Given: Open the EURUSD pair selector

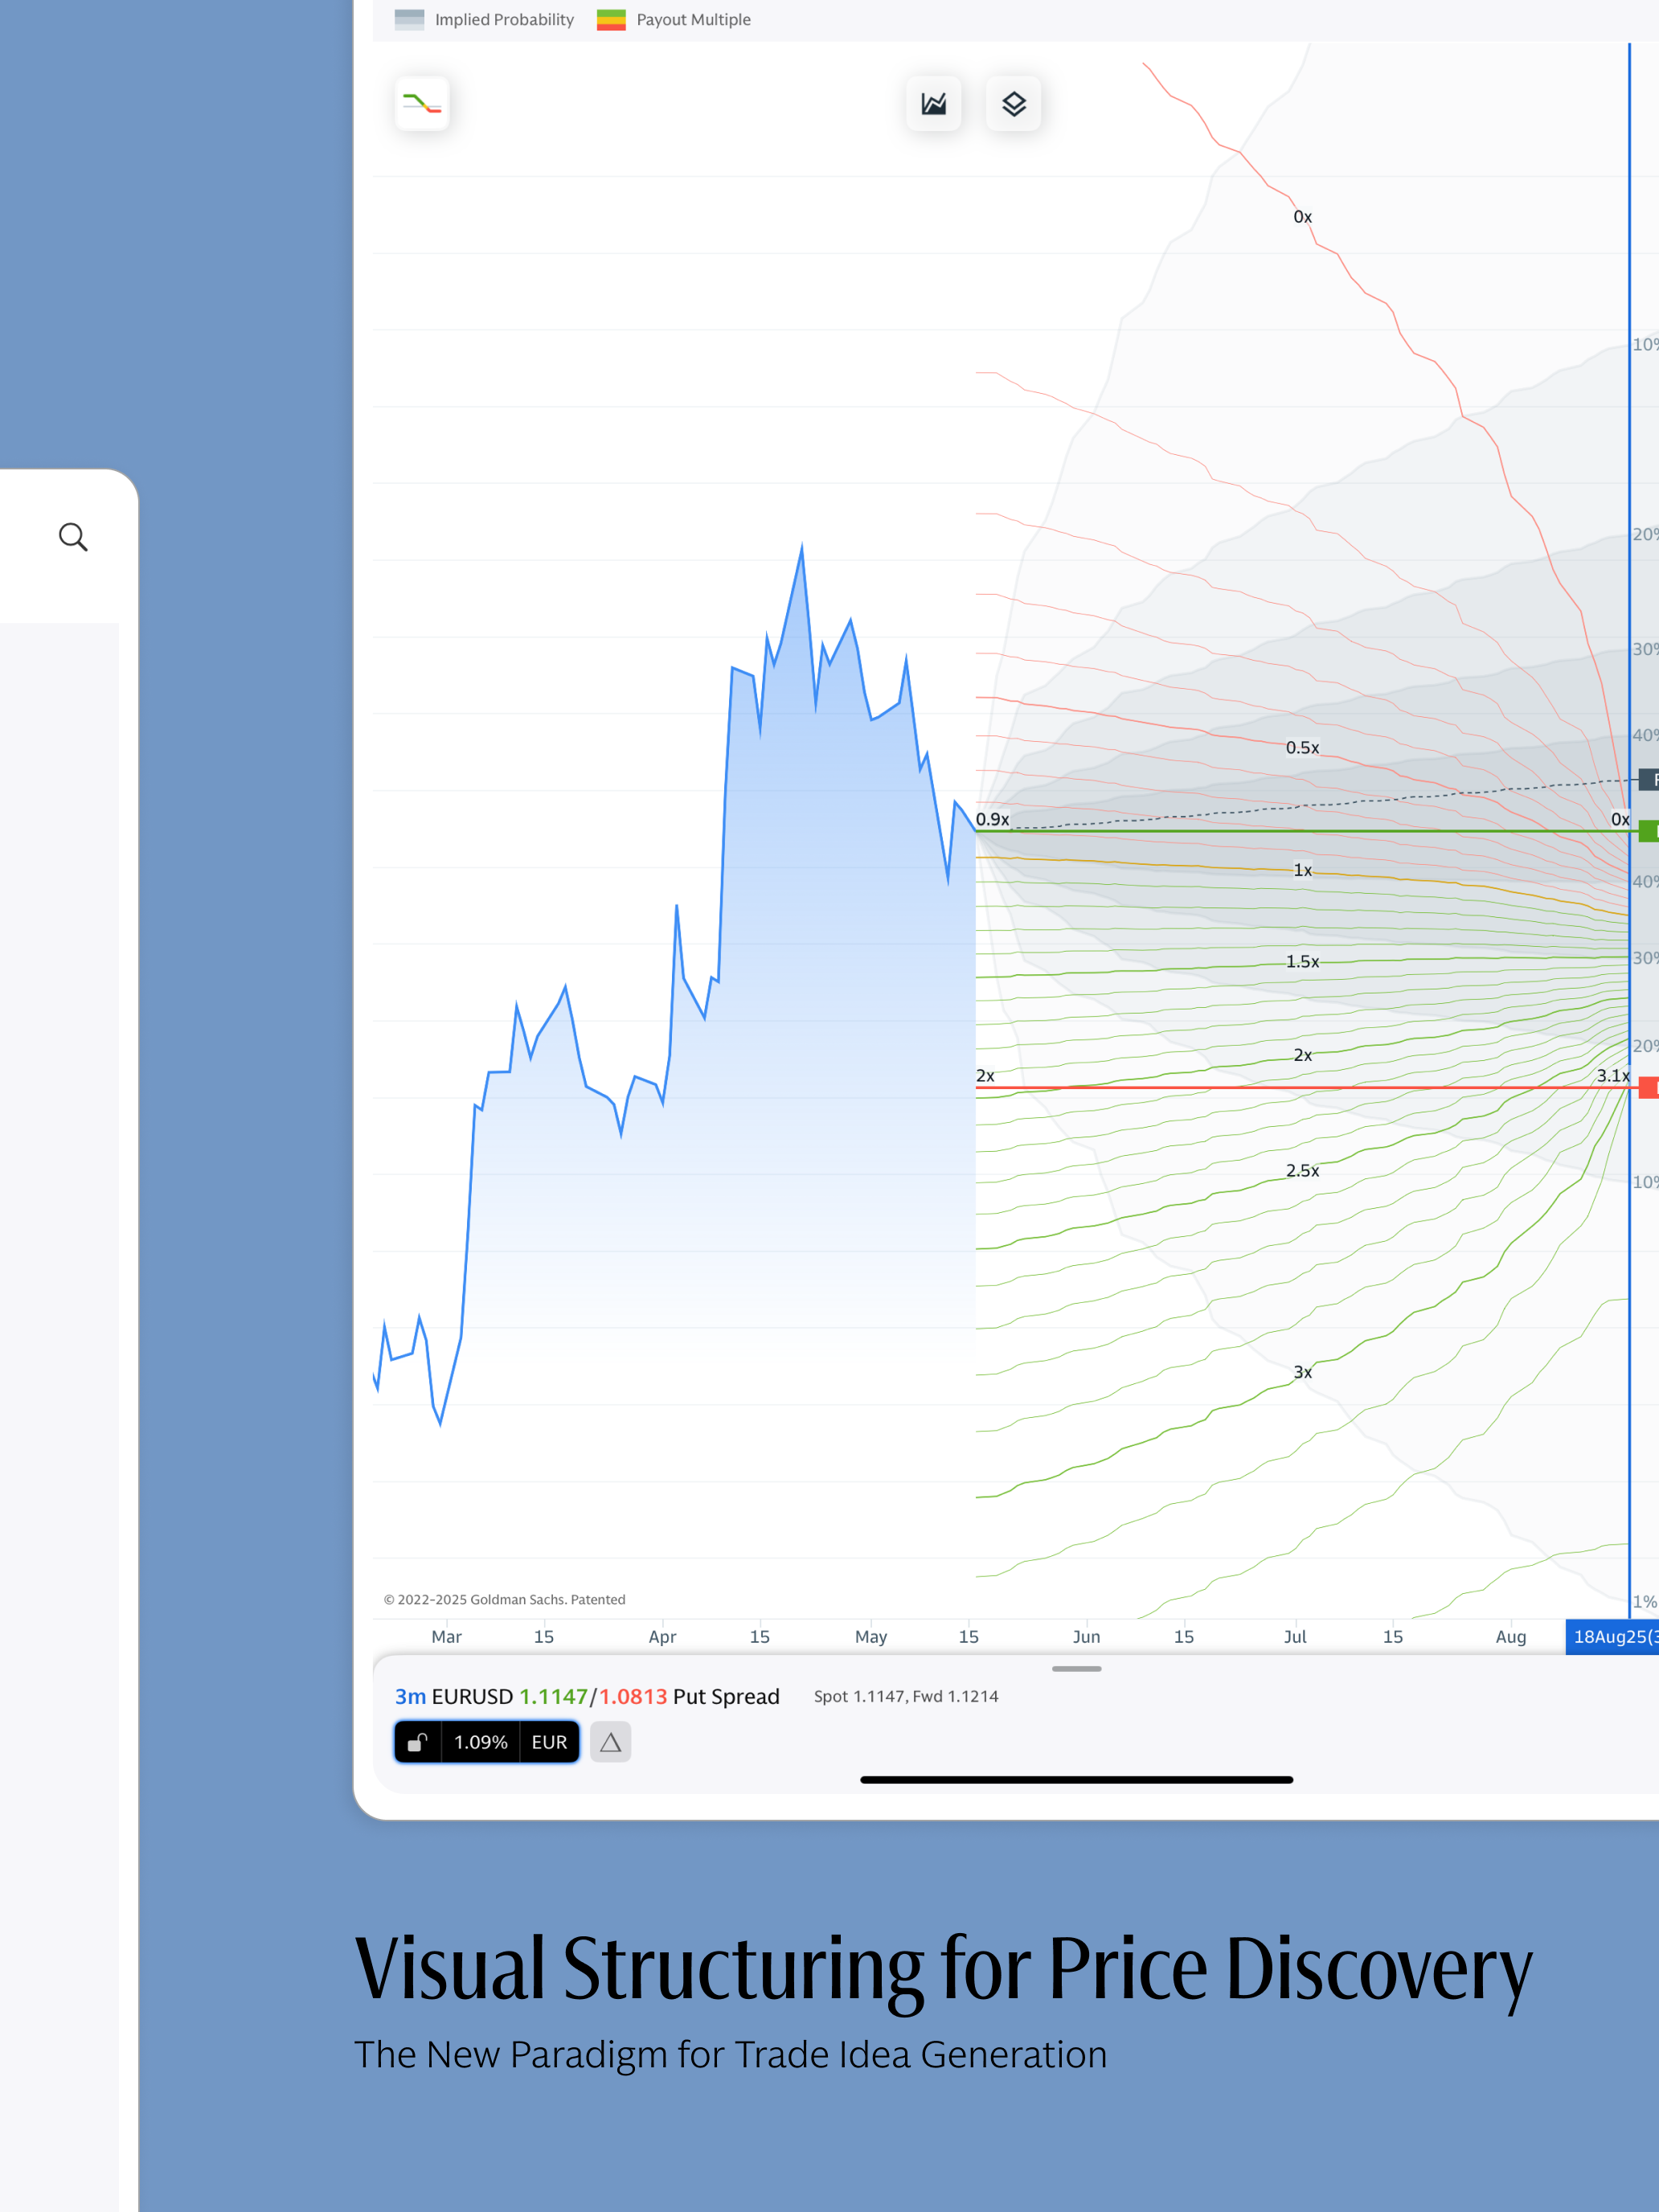Looking at the screenshot, I should click(472, 1696).
